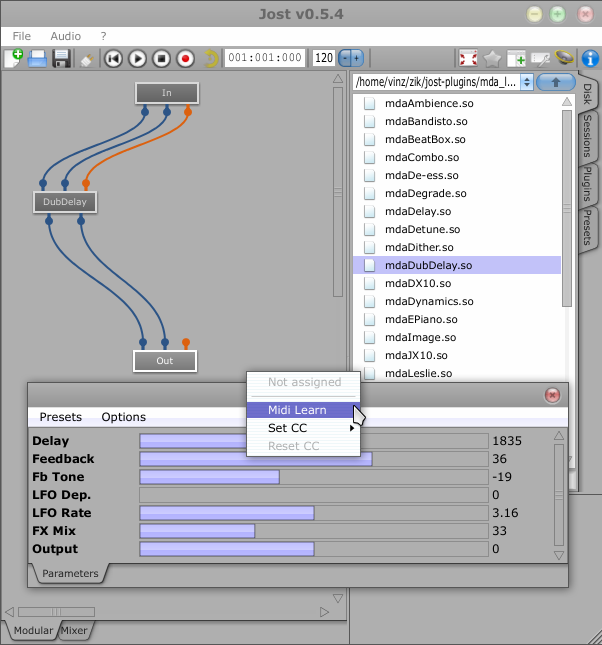Select mdaDynamics.so in the file list
Image resolution: width=602 pixels, height=645 pixels.
457,302
